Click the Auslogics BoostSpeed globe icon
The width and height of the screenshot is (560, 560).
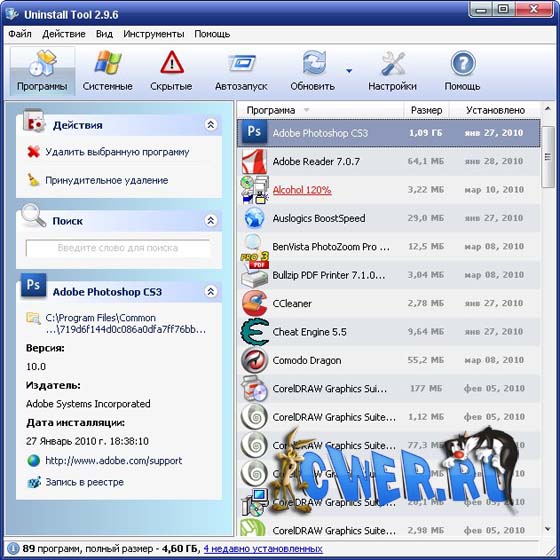pos(254,218)
